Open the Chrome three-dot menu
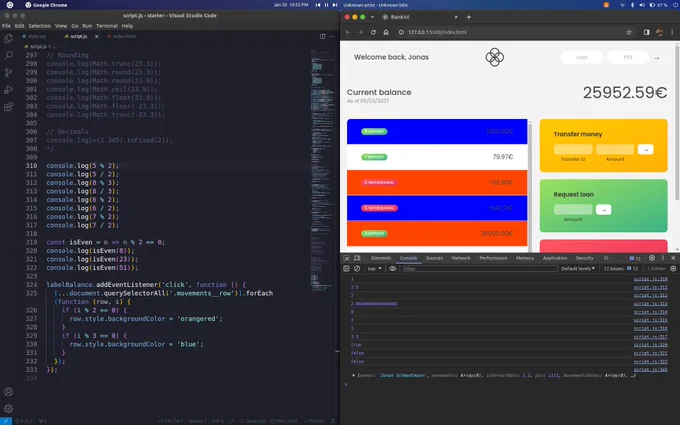680x425 pixels. [x=672, y=32]
